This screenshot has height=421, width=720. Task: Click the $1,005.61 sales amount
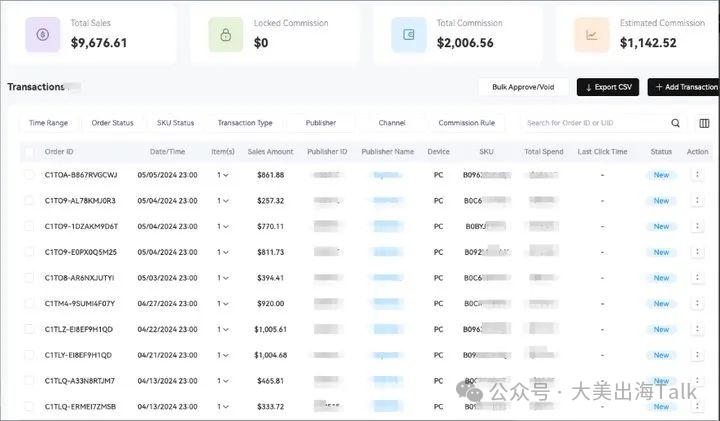(270, 329)
